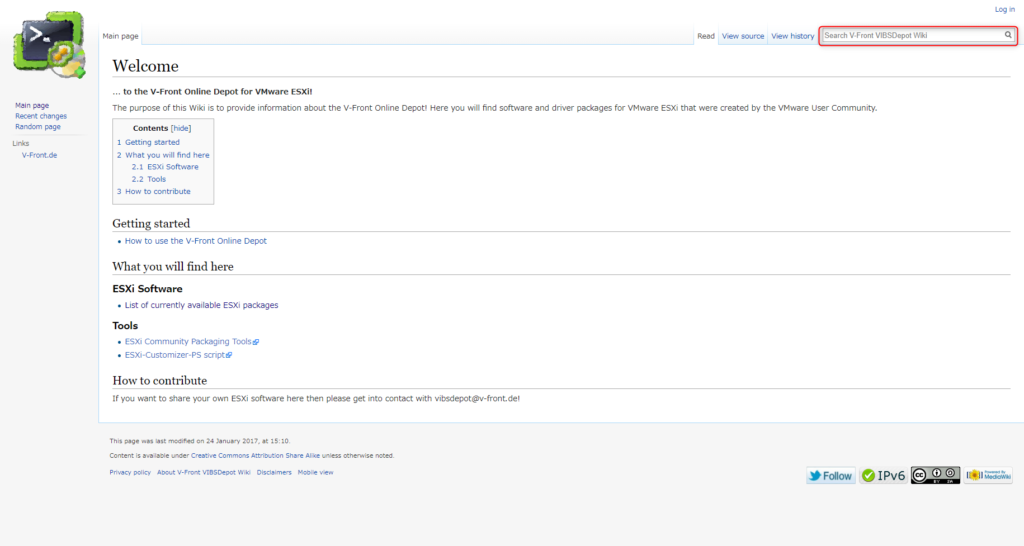Jump to contents entry 2.1 ESXi Software
This screenshot has width=1024, height=546.
pyautogui.click(x=165, y=167)
